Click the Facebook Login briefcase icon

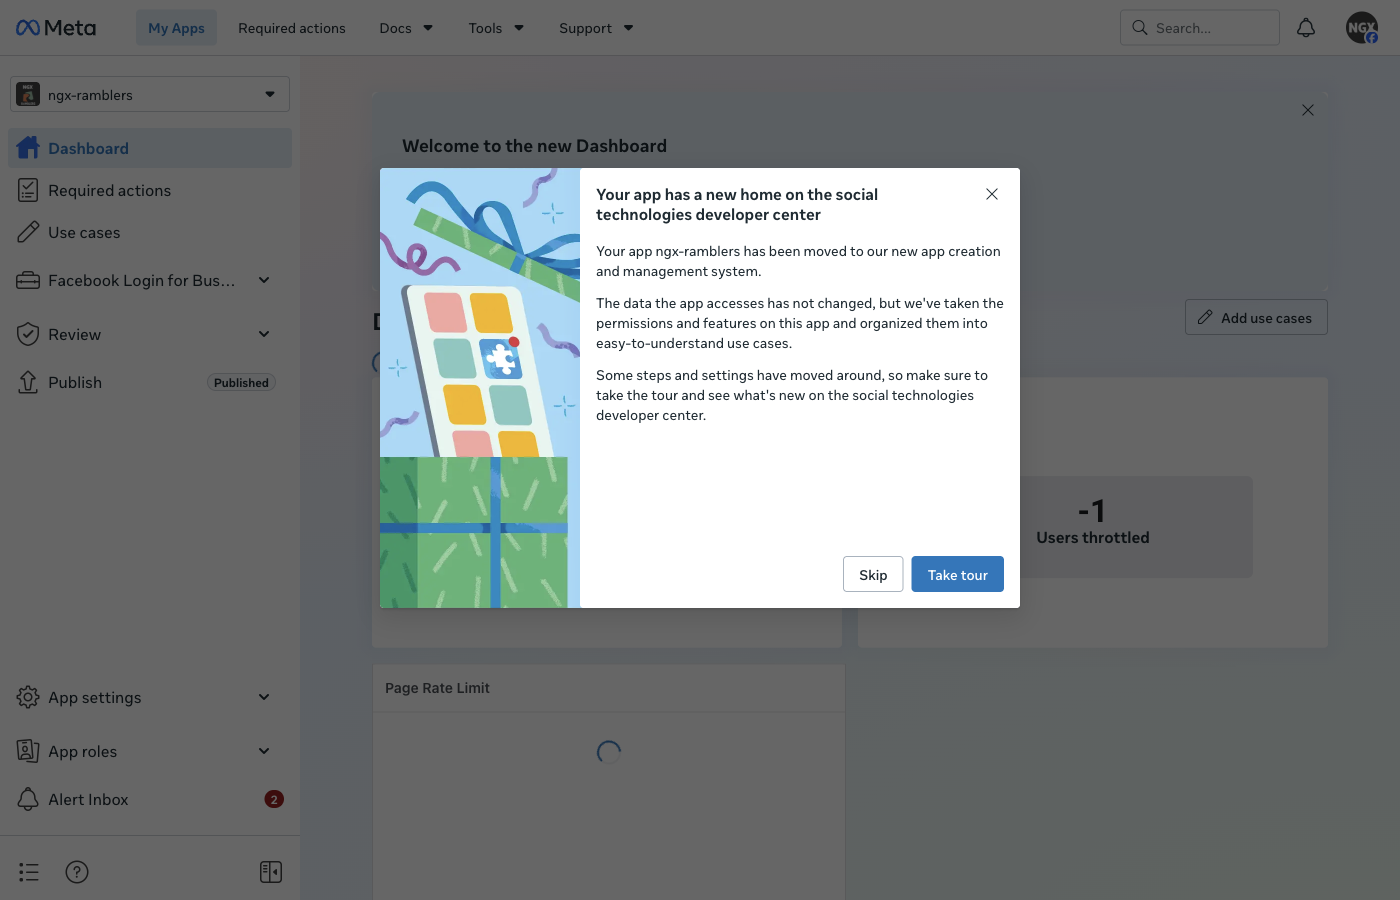28,281
